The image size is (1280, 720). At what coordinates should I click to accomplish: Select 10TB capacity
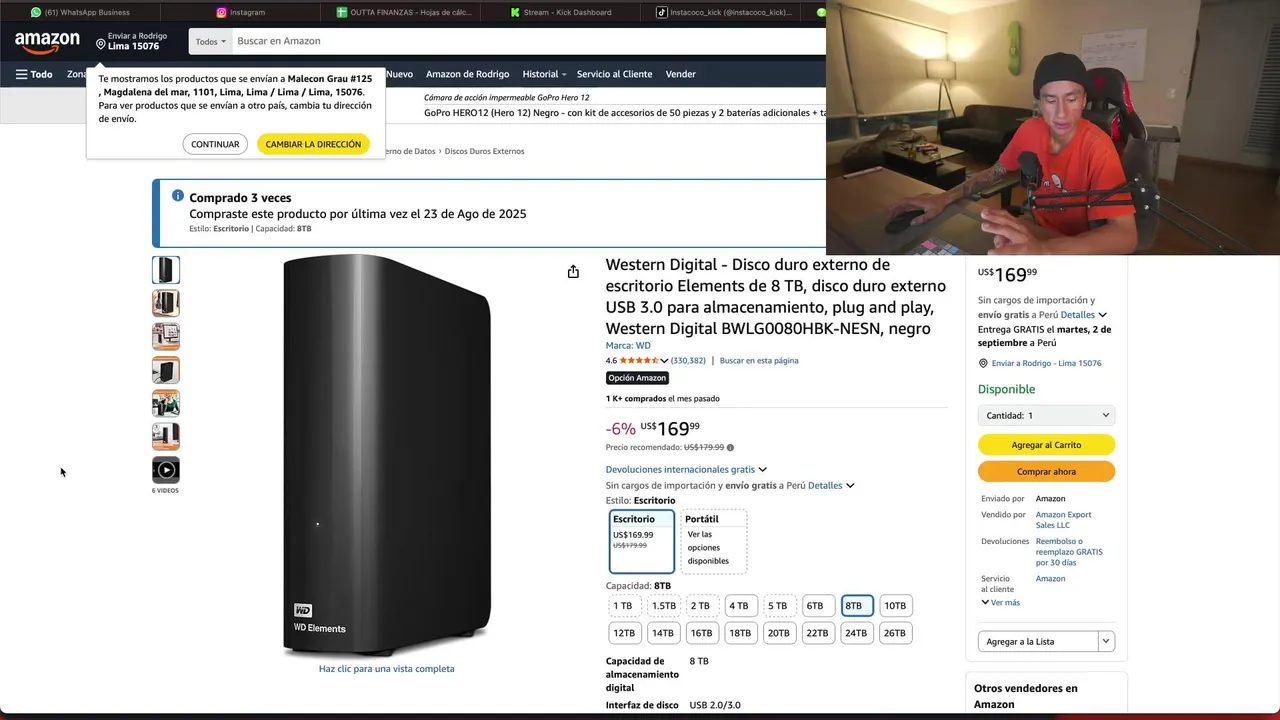pyautogui.click(x=895, y=606)
